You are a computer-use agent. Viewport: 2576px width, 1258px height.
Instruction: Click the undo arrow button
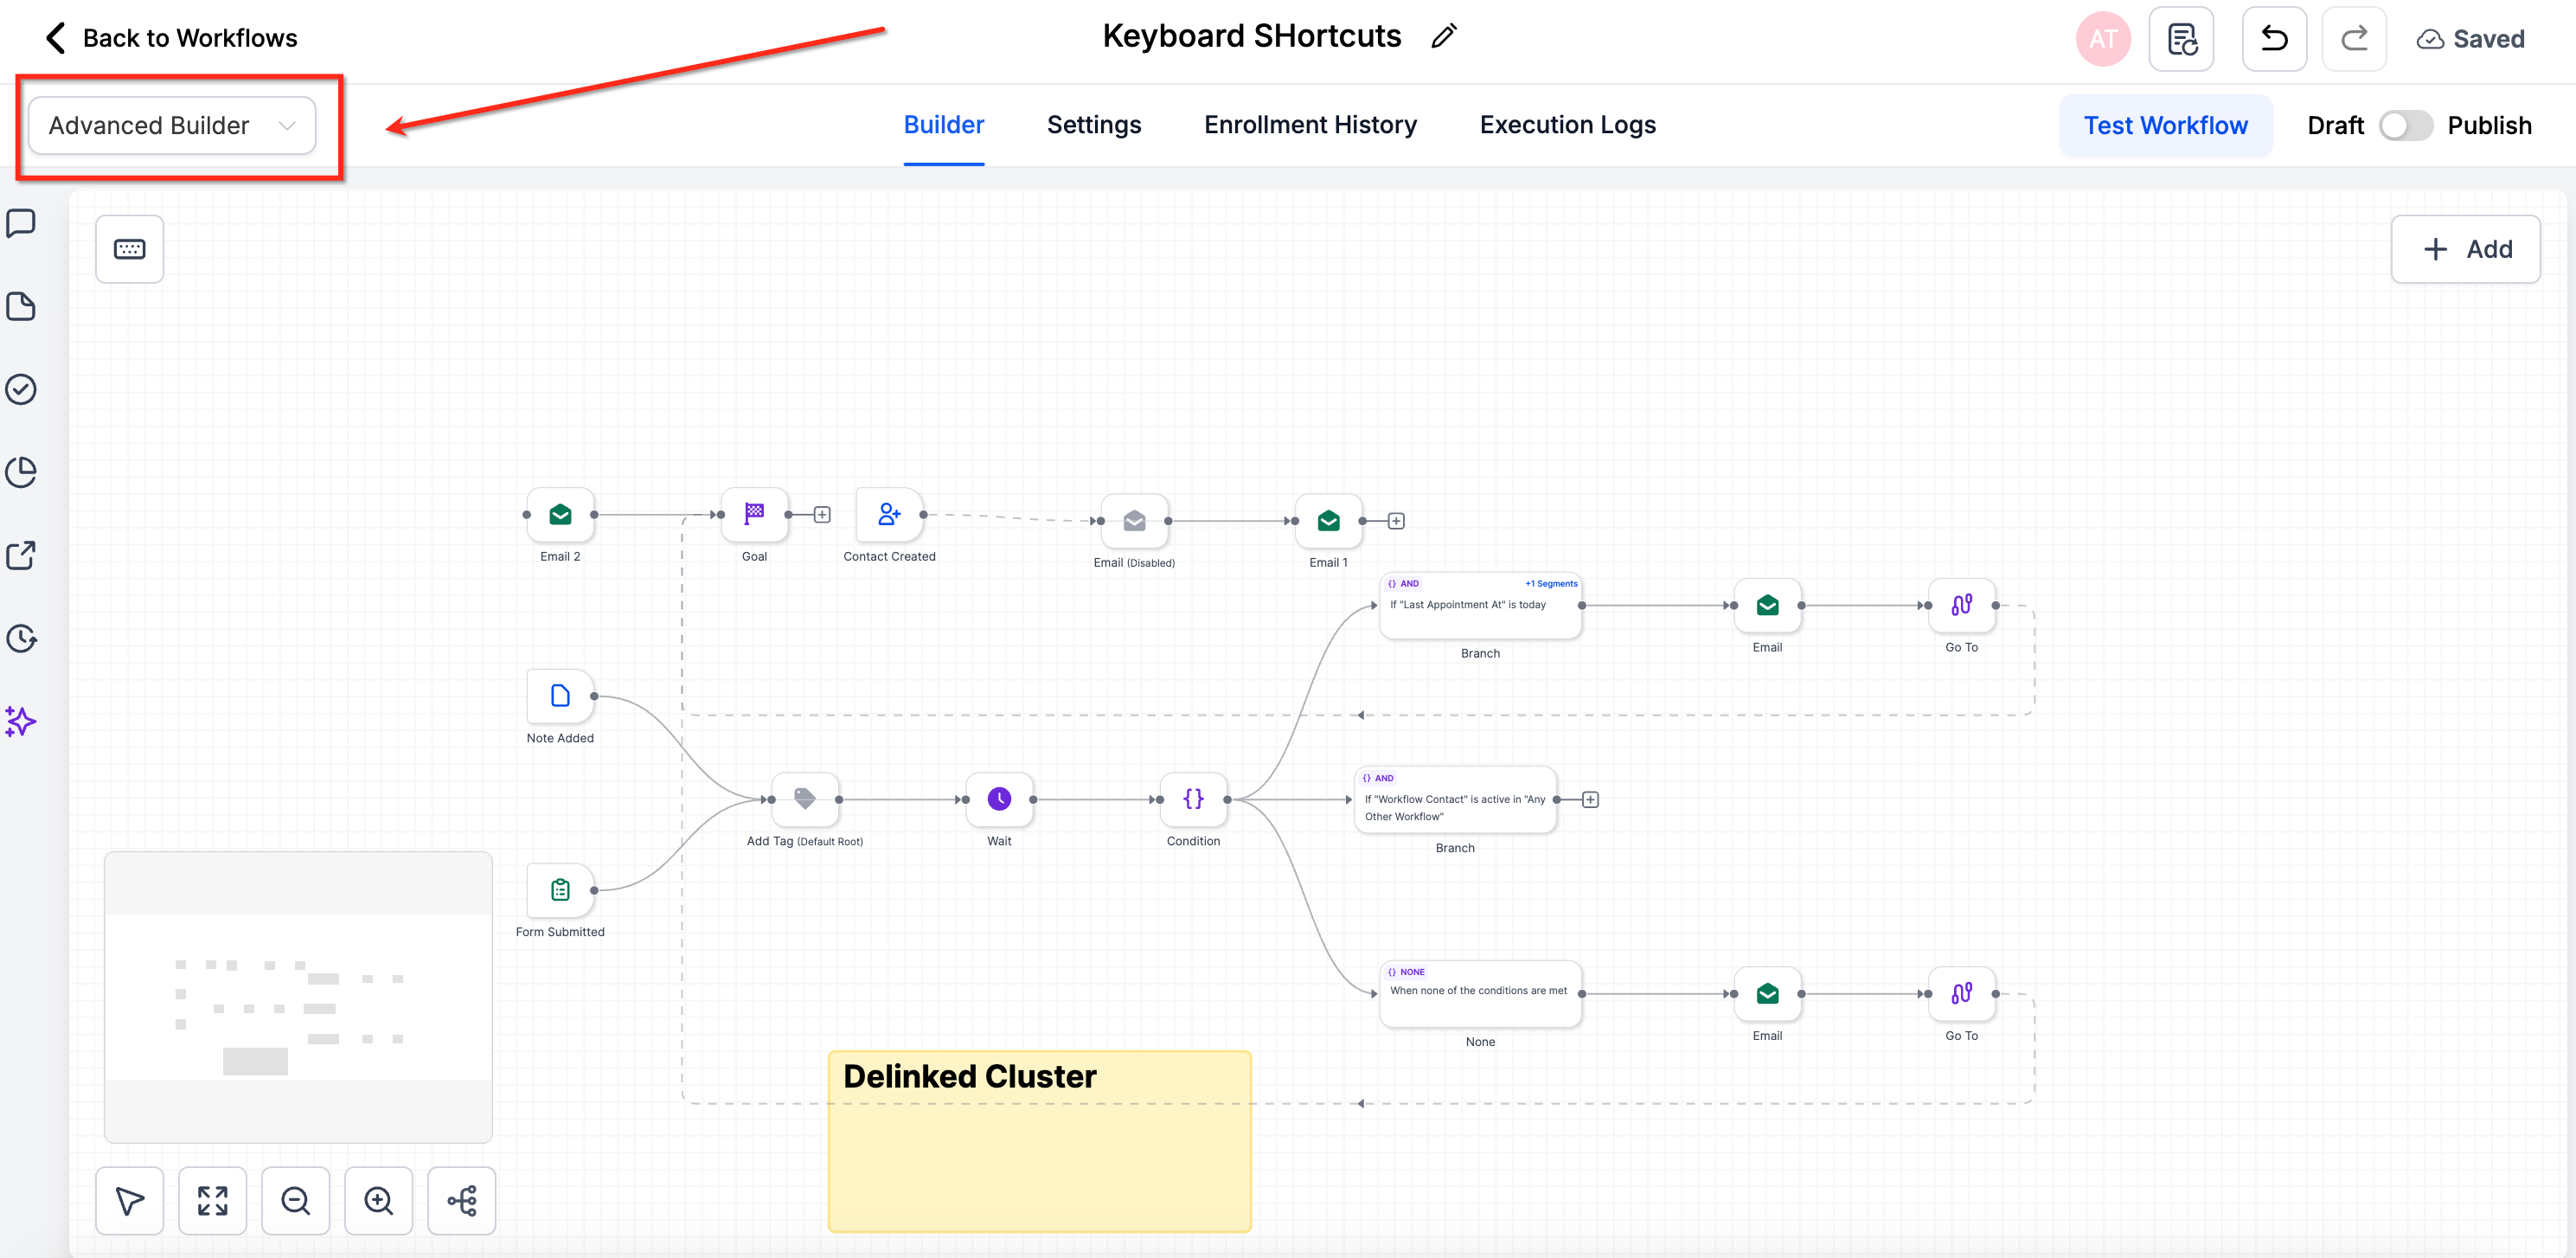(2273, 39)
